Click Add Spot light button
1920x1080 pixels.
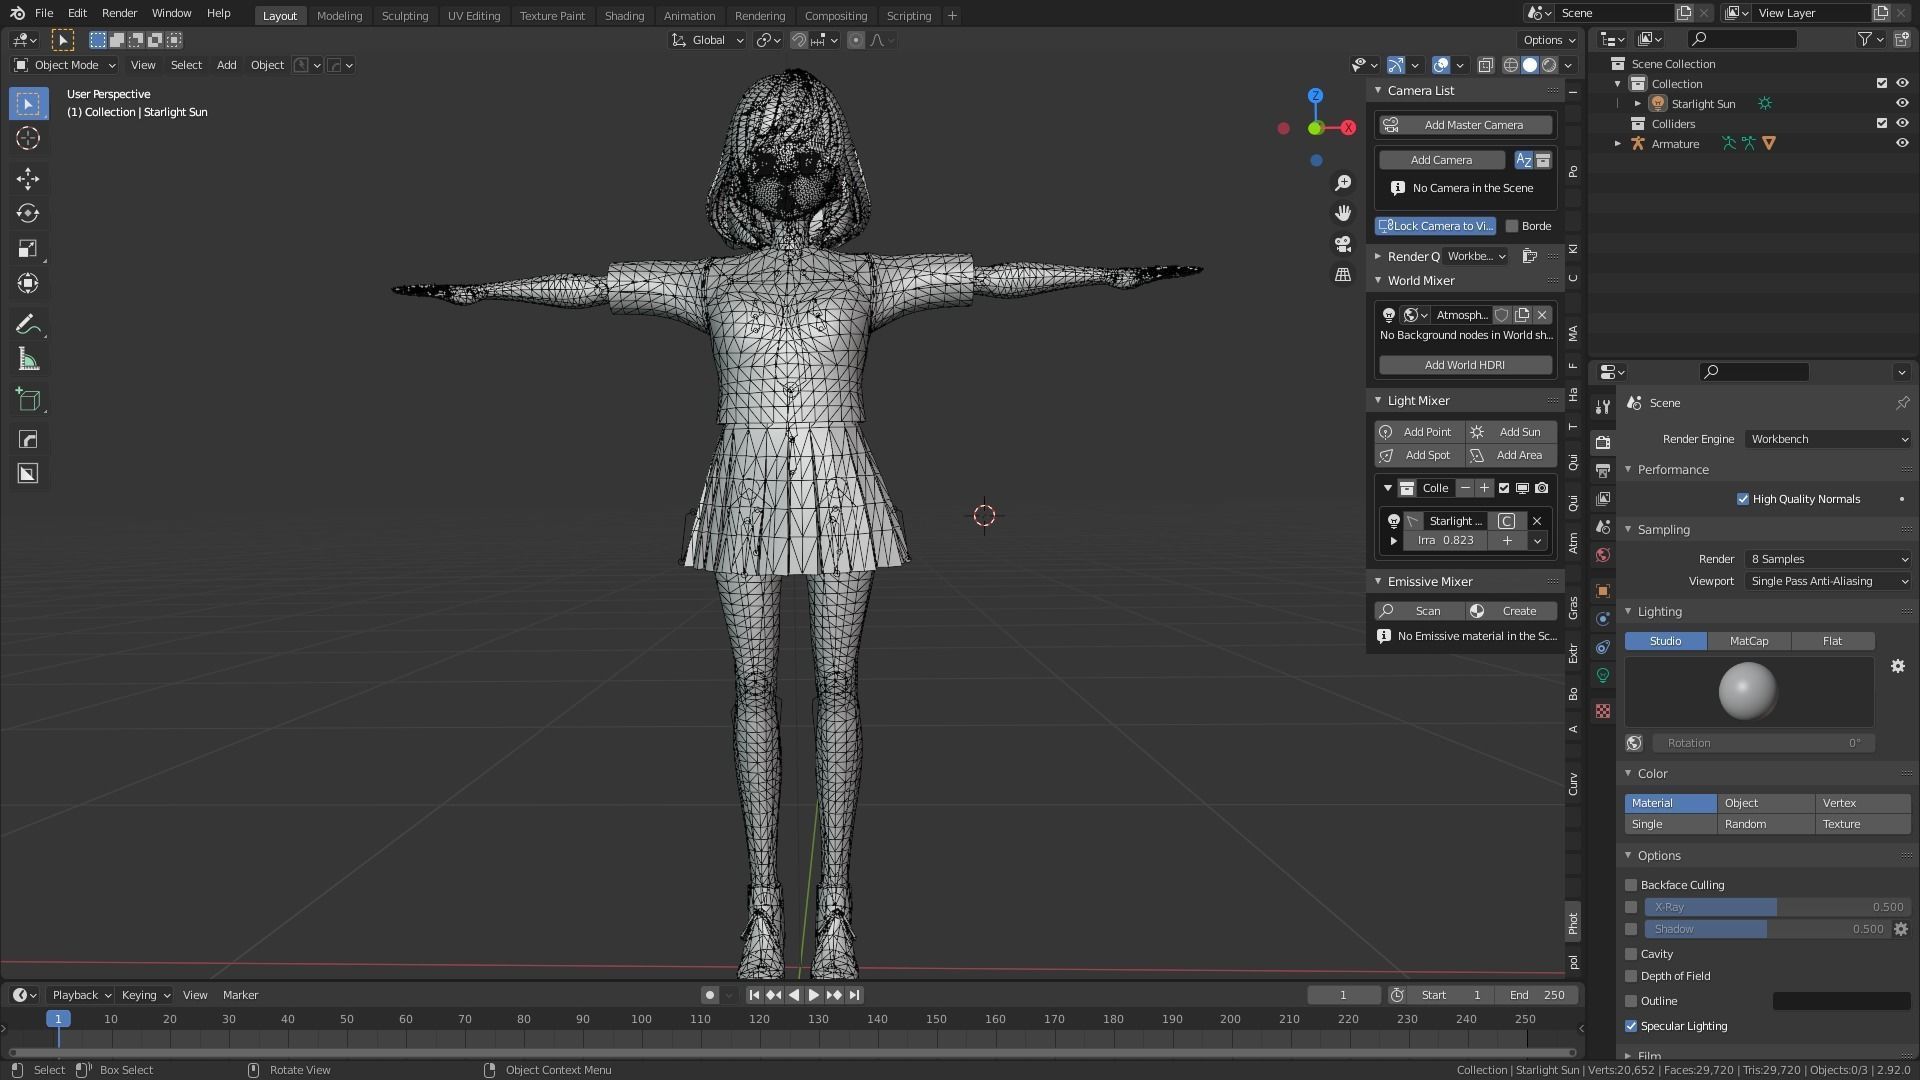point(1419,455)
